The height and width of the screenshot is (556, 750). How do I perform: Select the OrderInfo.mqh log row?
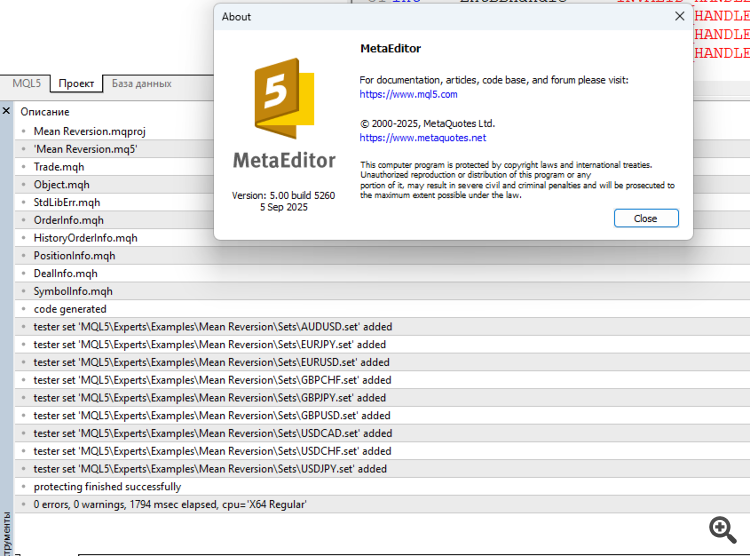click(382, 220)
